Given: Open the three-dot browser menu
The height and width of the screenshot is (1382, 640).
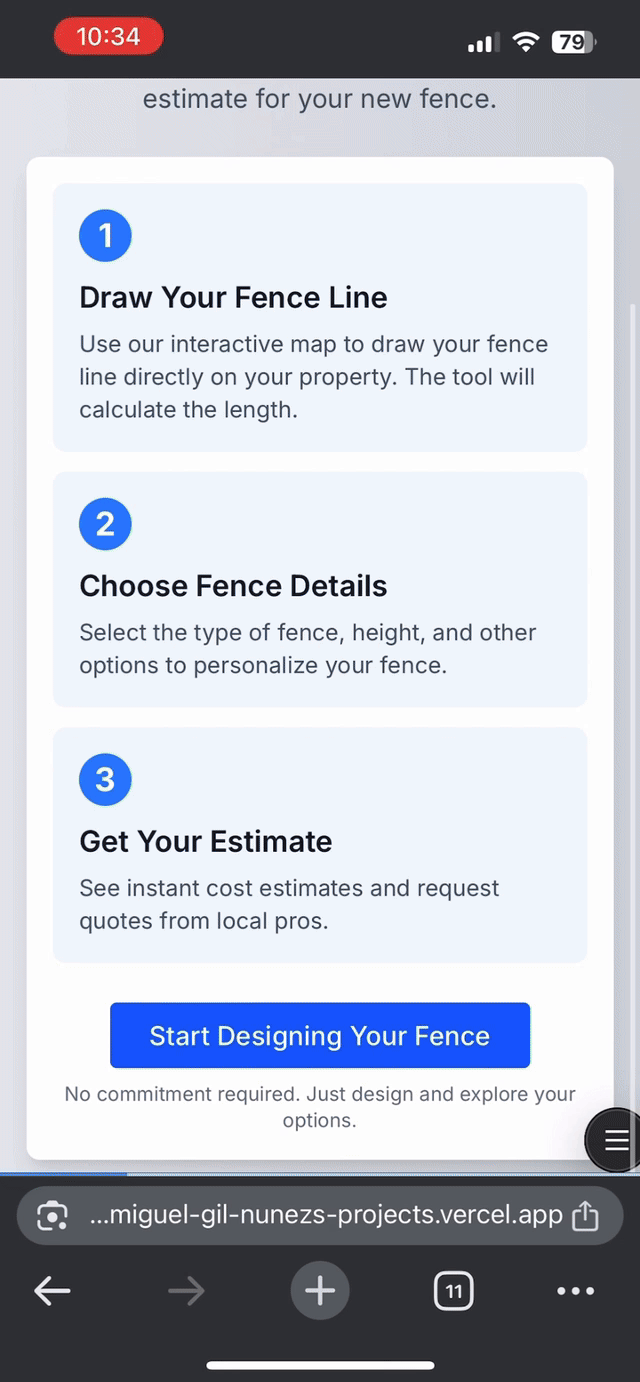Looking at the screenshot, I should [575, 1291].
